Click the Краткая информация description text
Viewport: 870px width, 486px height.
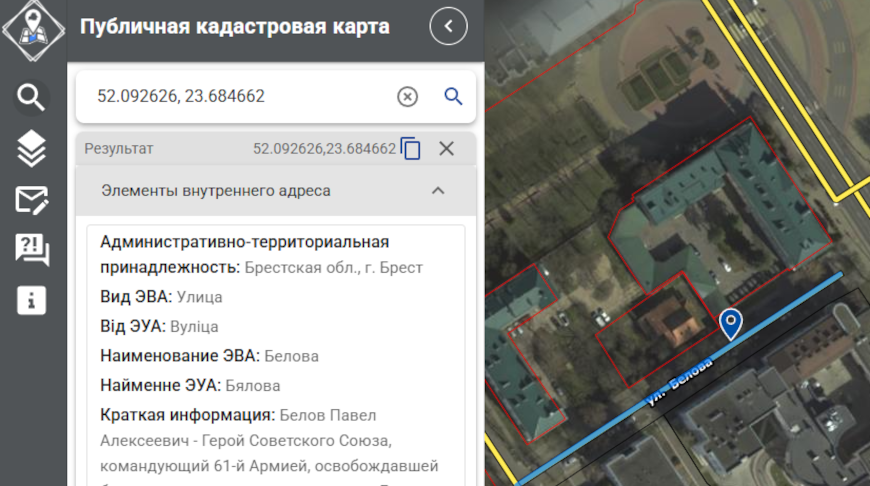coord(270,440)
